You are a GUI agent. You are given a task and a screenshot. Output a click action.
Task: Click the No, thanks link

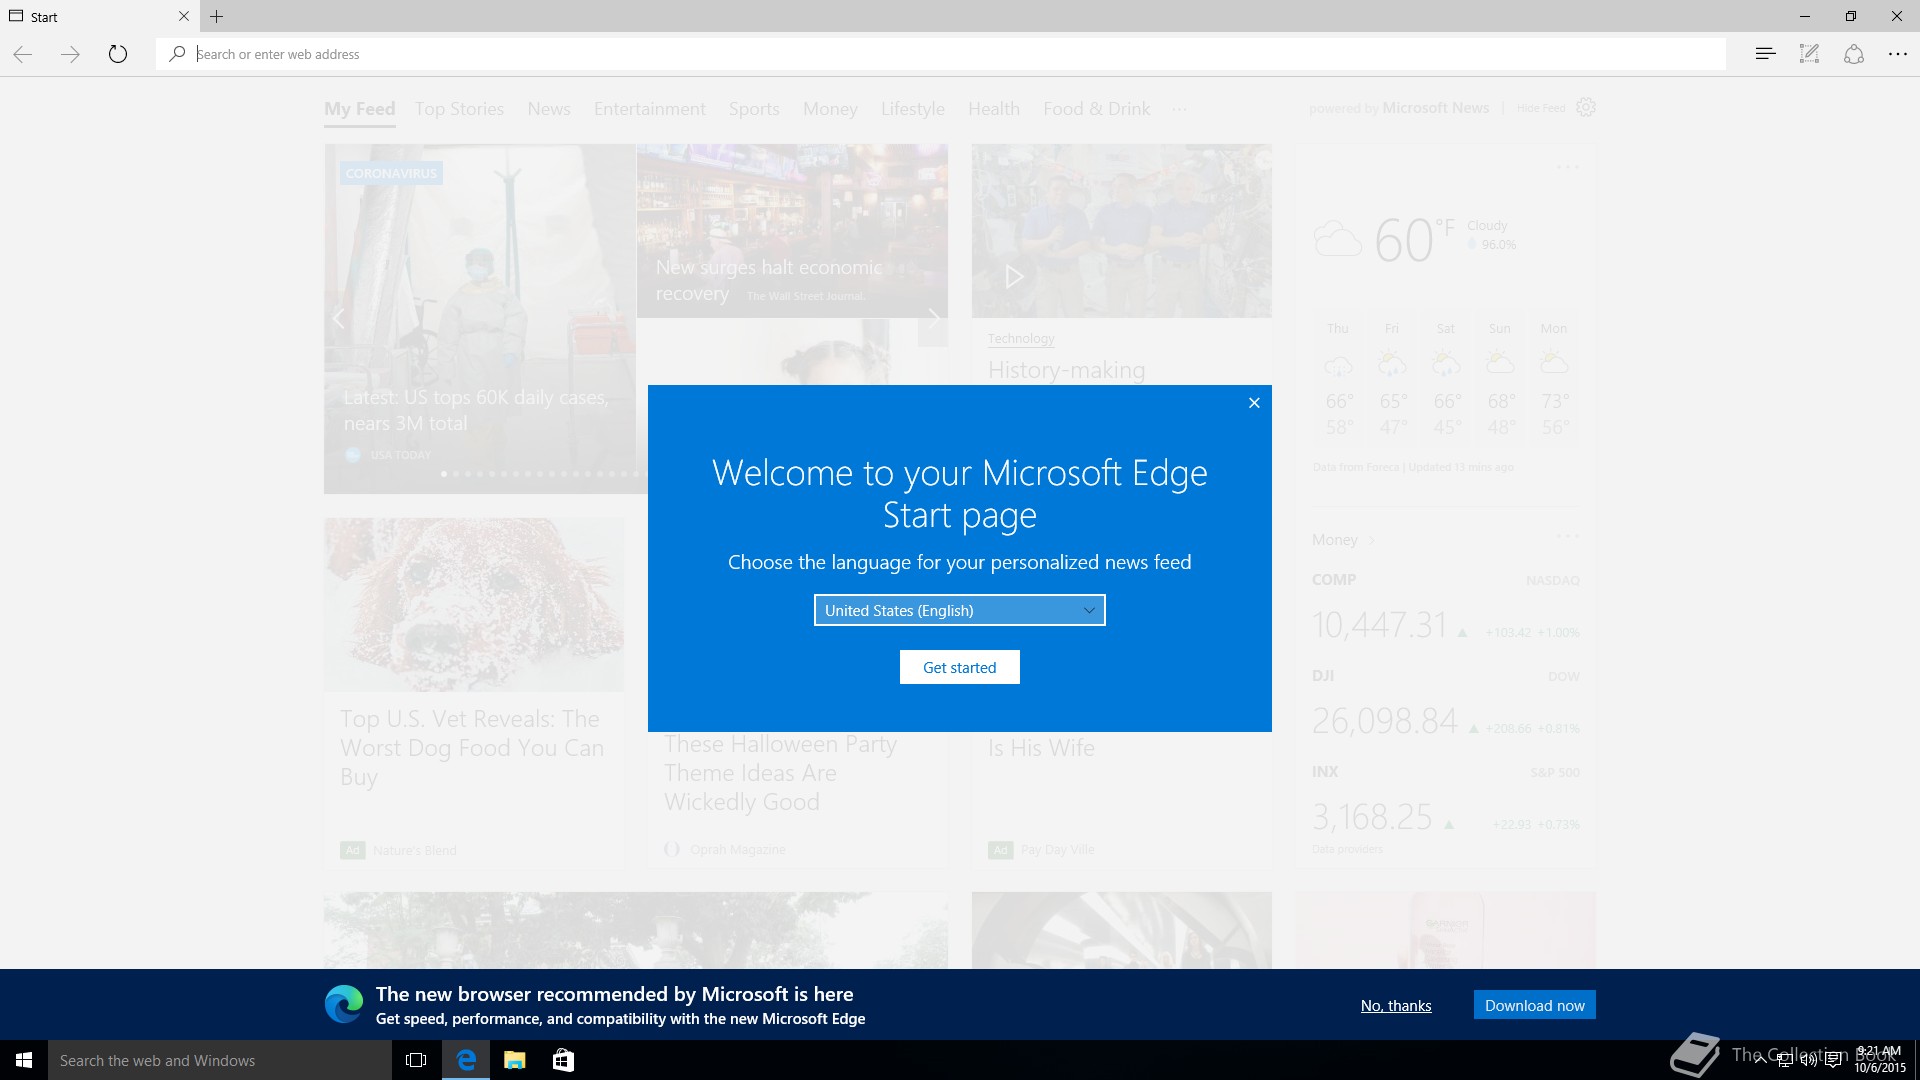(x=1396, y=1005)
